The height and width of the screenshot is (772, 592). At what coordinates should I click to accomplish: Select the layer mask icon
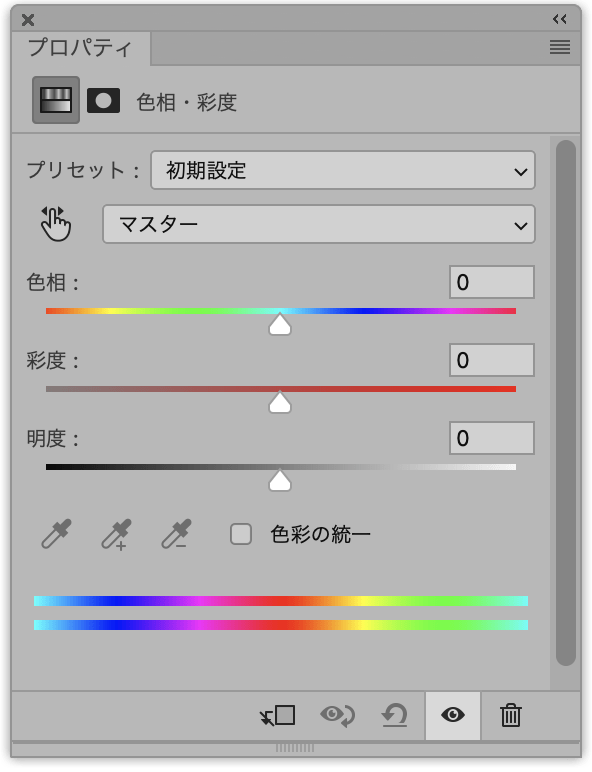103,100
